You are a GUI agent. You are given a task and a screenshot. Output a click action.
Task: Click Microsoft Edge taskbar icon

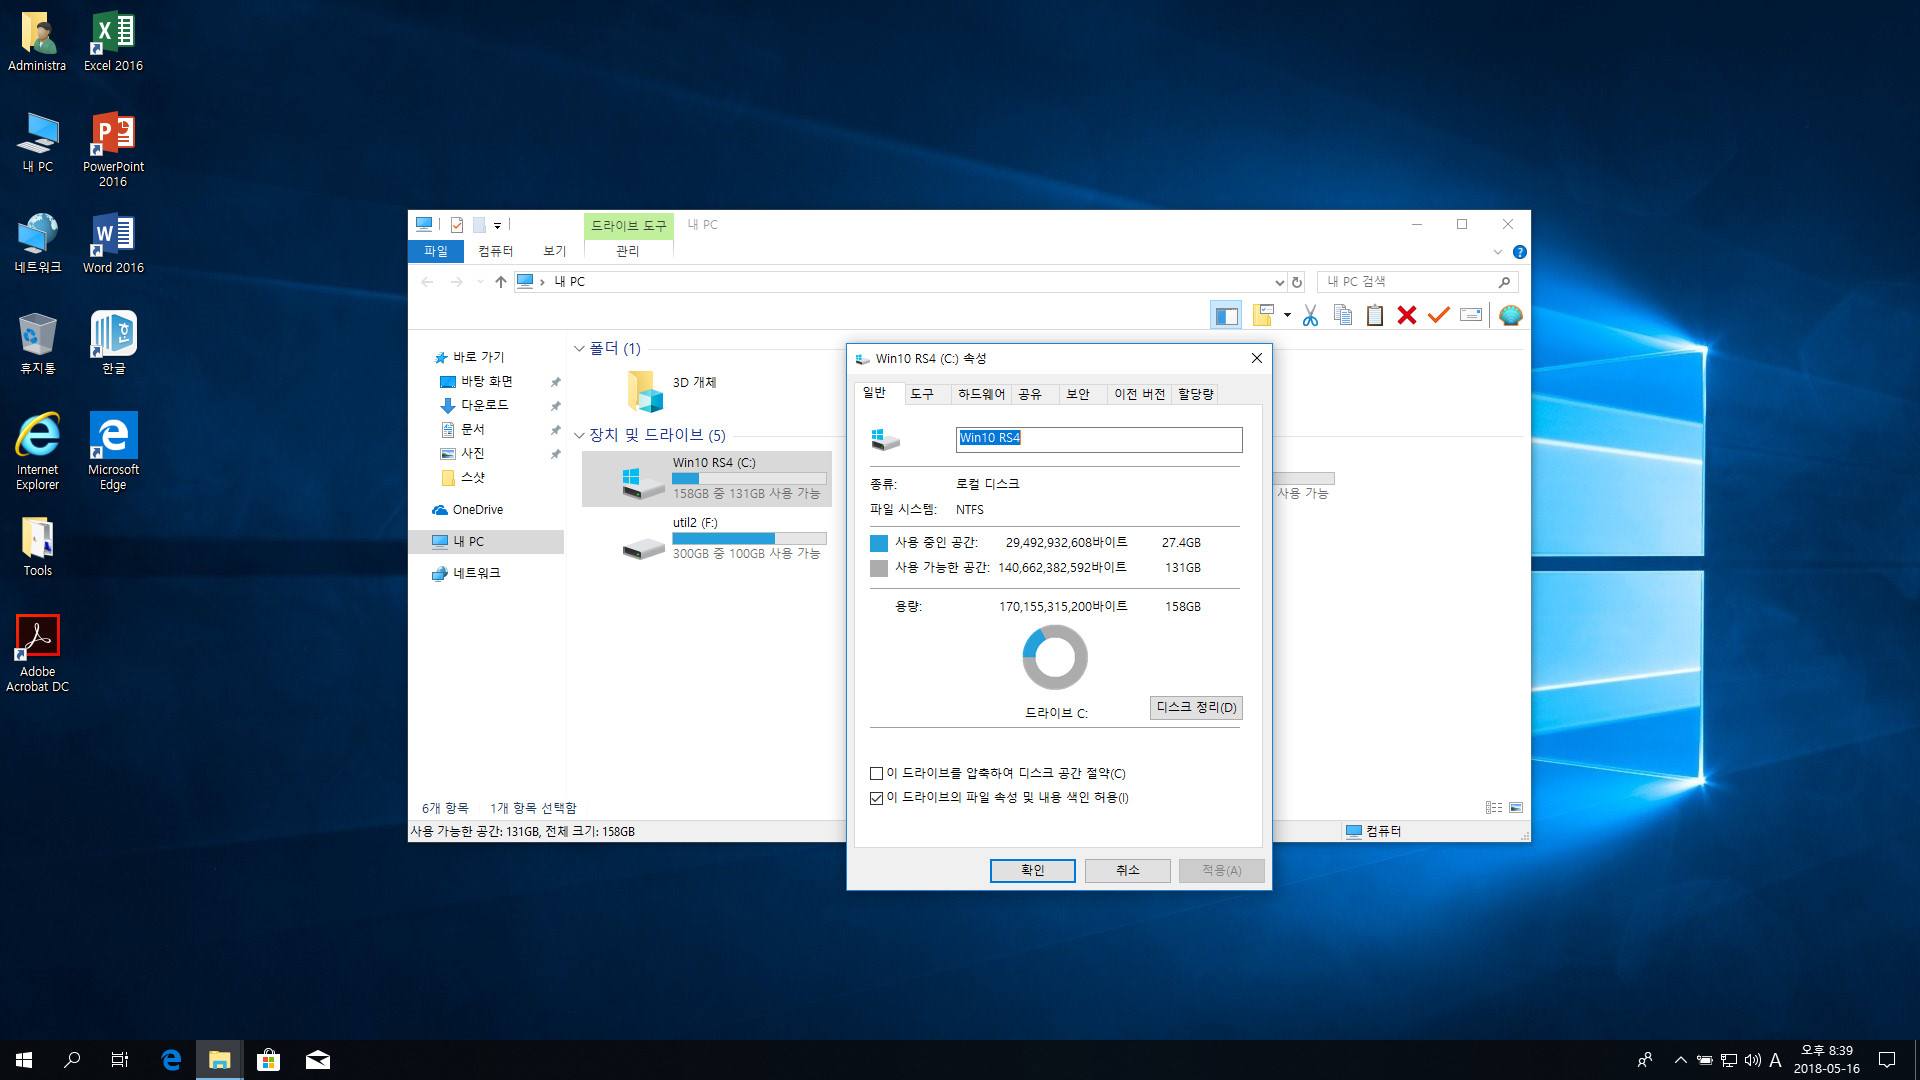pyautogui.click(x=171, y=1060)
